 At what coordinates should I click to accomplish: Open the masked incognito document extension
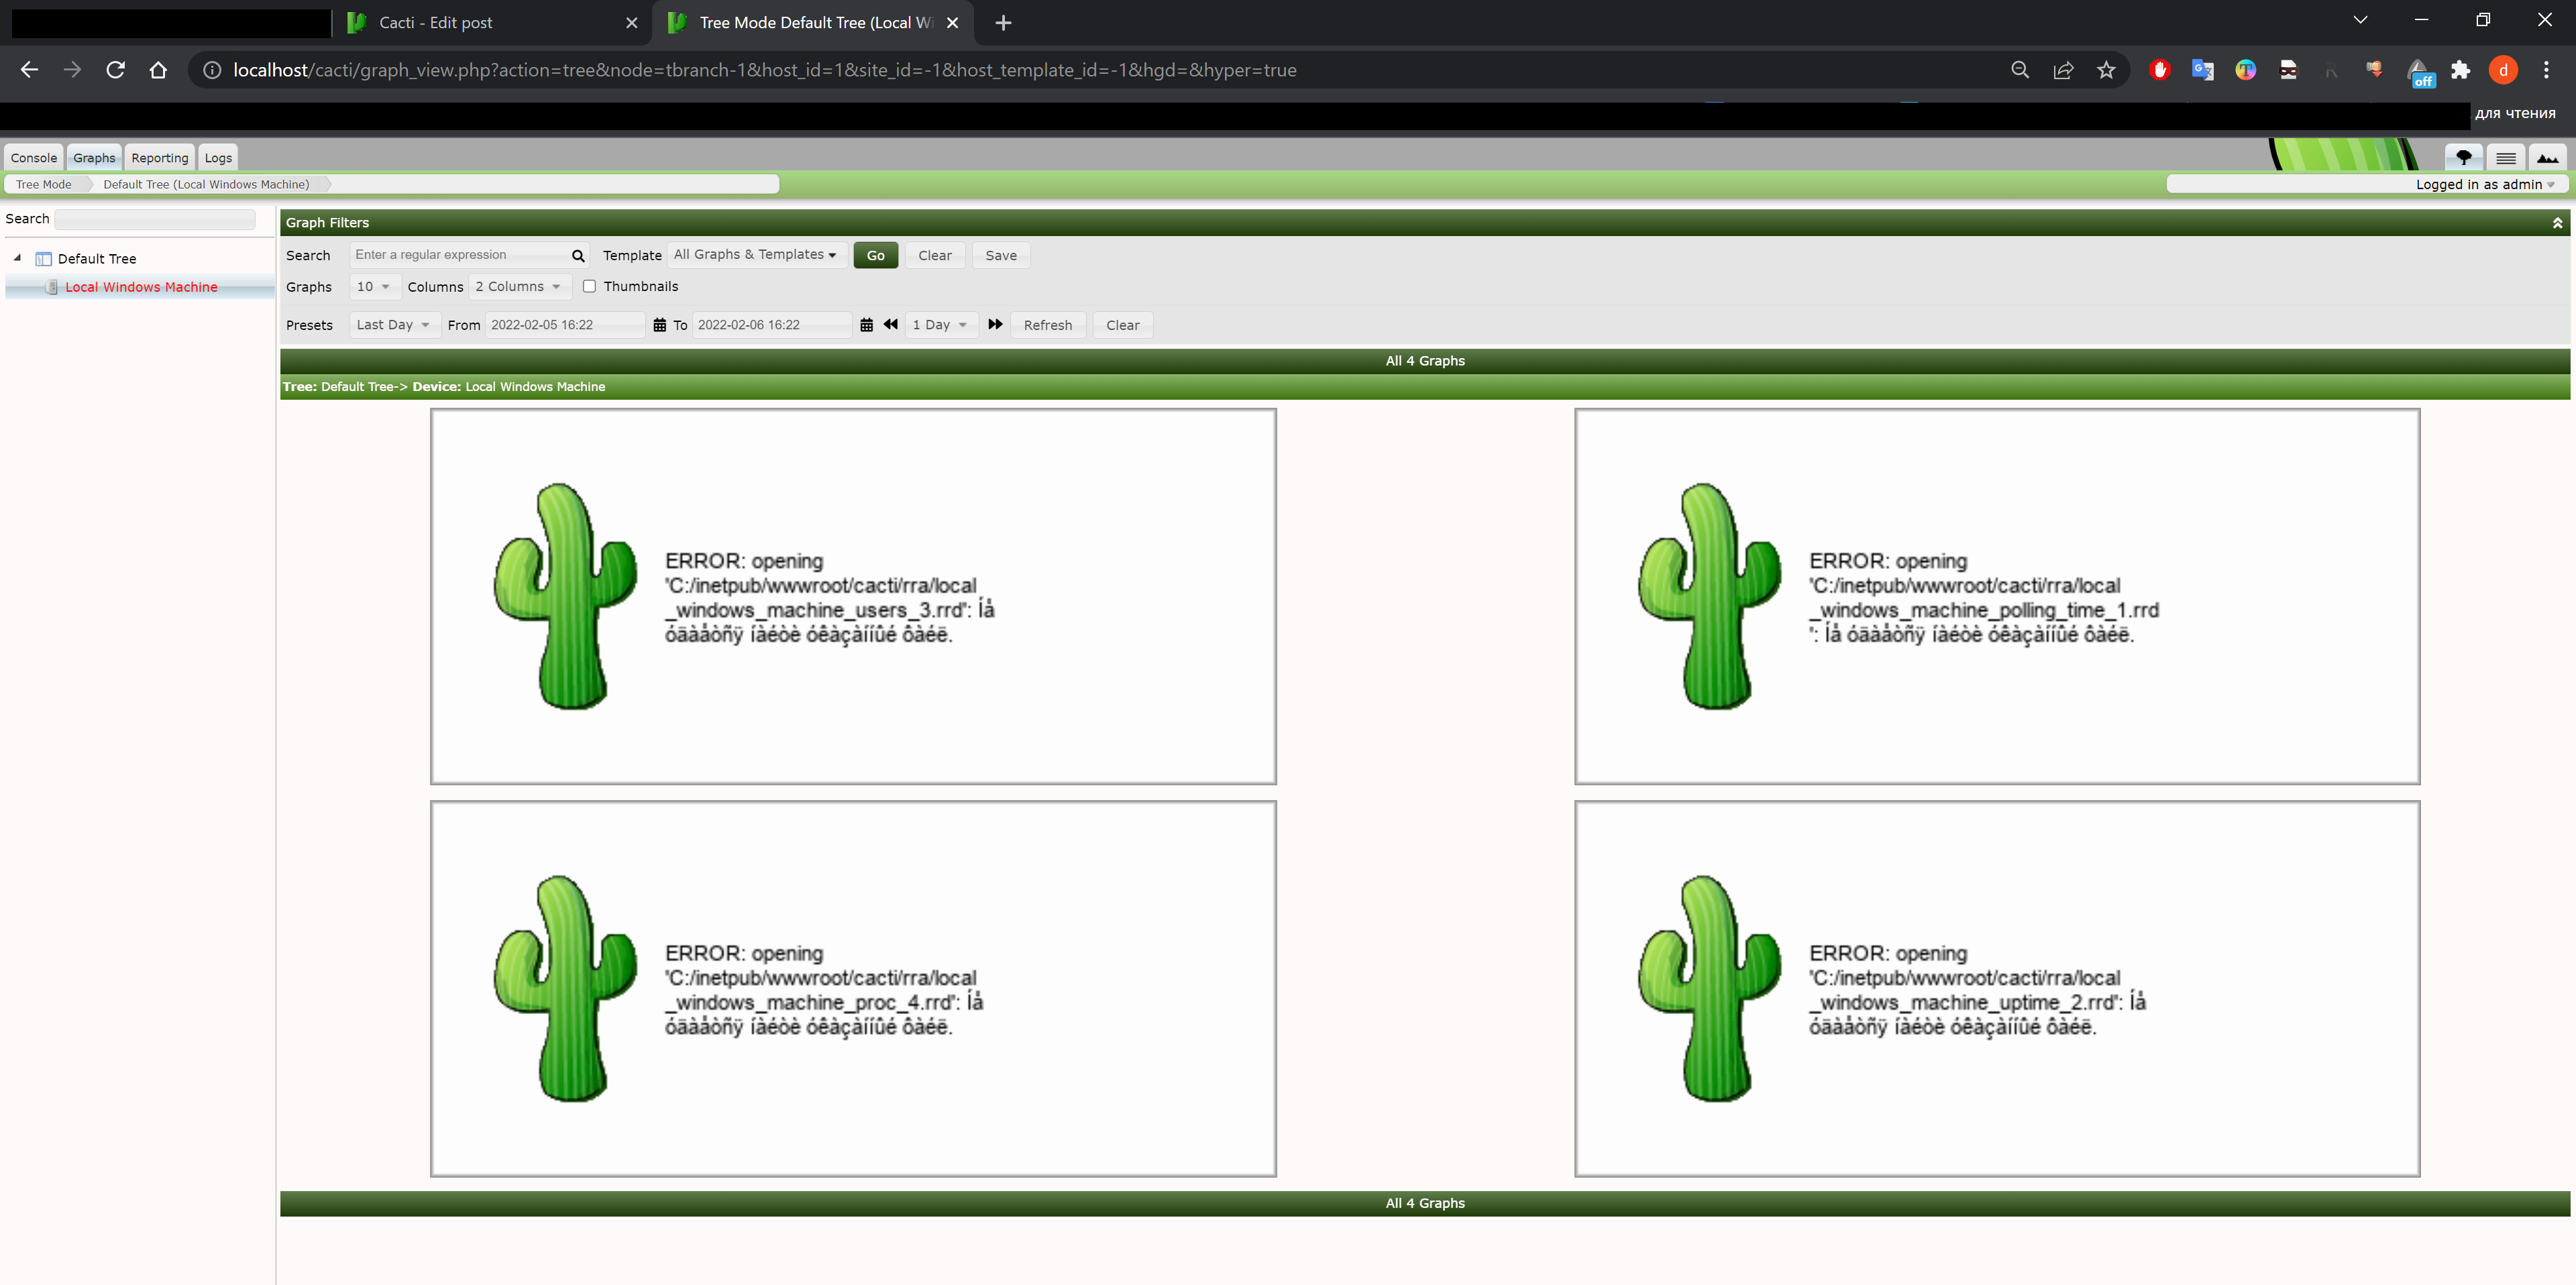(x=2288, y=70)
